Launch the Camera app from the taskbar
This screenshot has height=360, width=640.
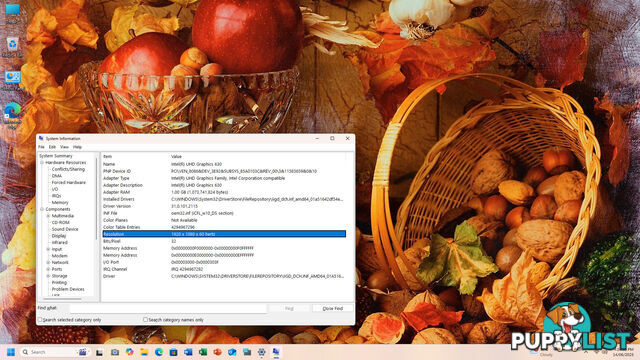pos(115,352)
